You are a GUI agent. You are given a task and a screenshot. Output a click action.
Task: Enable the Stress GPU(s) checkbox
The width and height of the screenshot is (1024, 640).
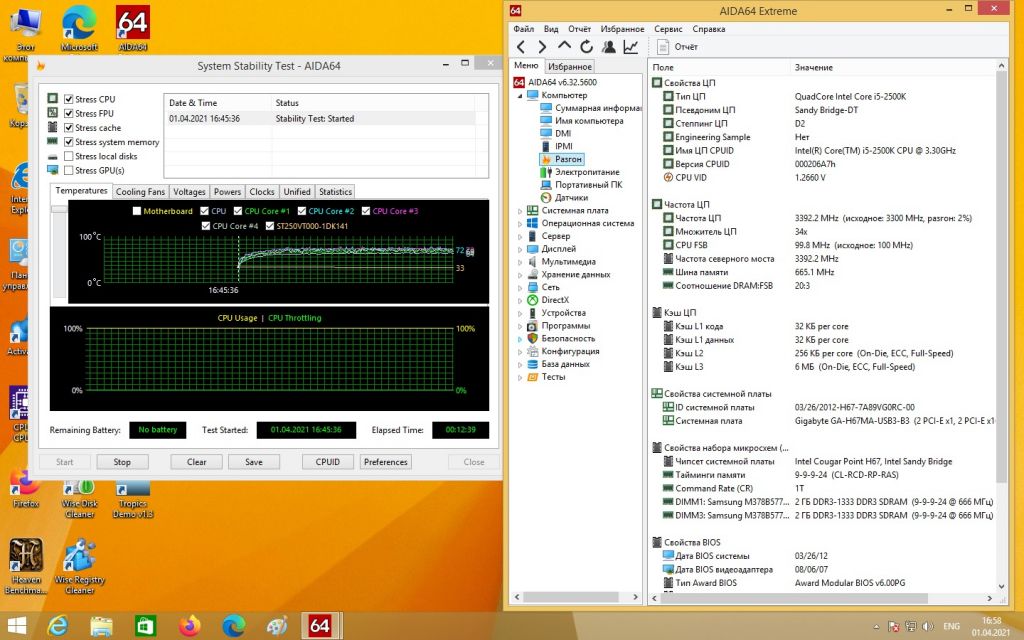(69, 171)
